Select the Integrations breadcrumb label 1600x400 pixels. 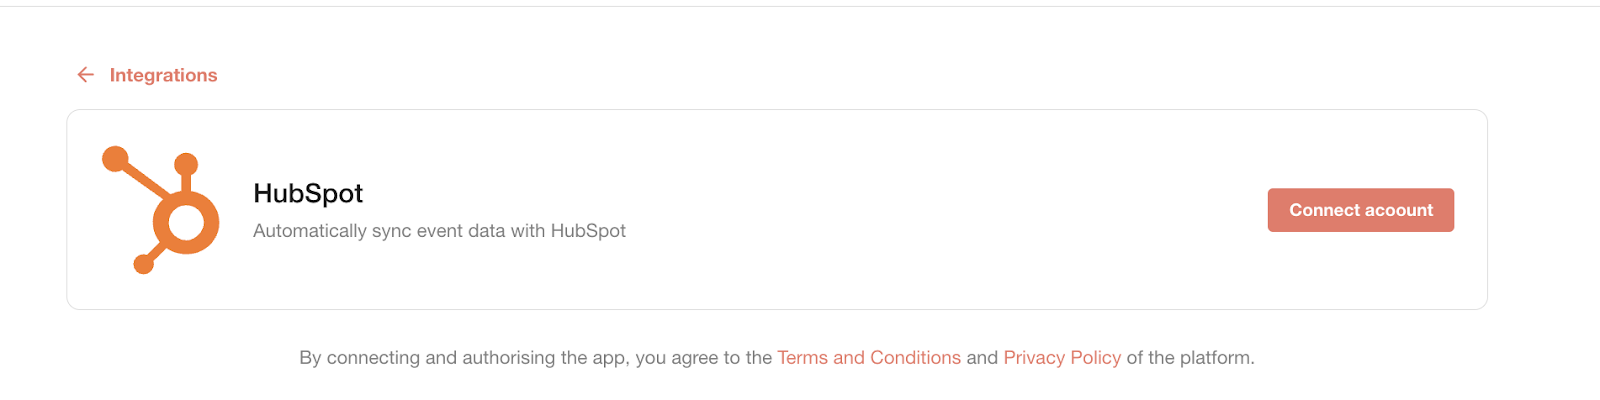click(163, 75)
